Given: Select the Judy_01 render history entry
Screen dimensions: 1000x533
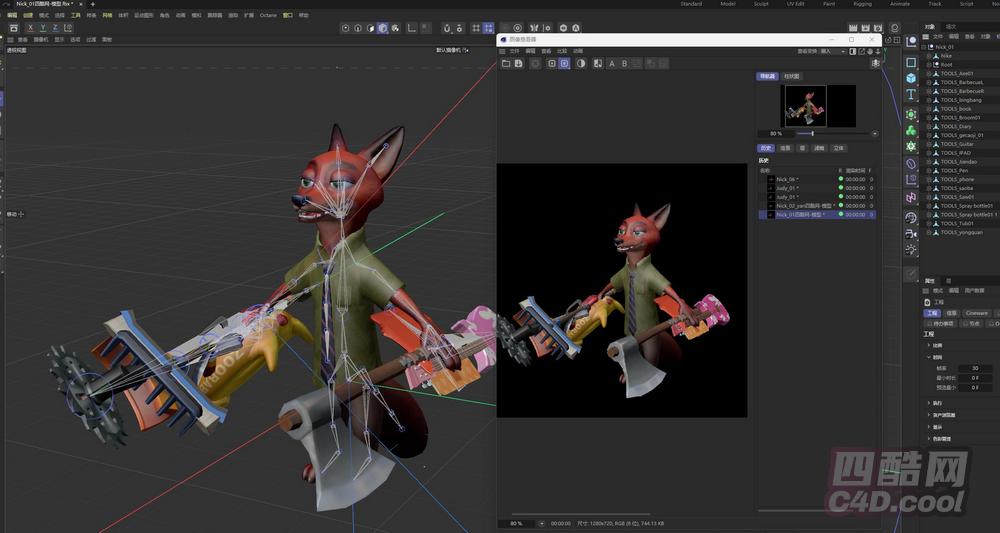Looking at the screenshot, I should click(787, 188).
